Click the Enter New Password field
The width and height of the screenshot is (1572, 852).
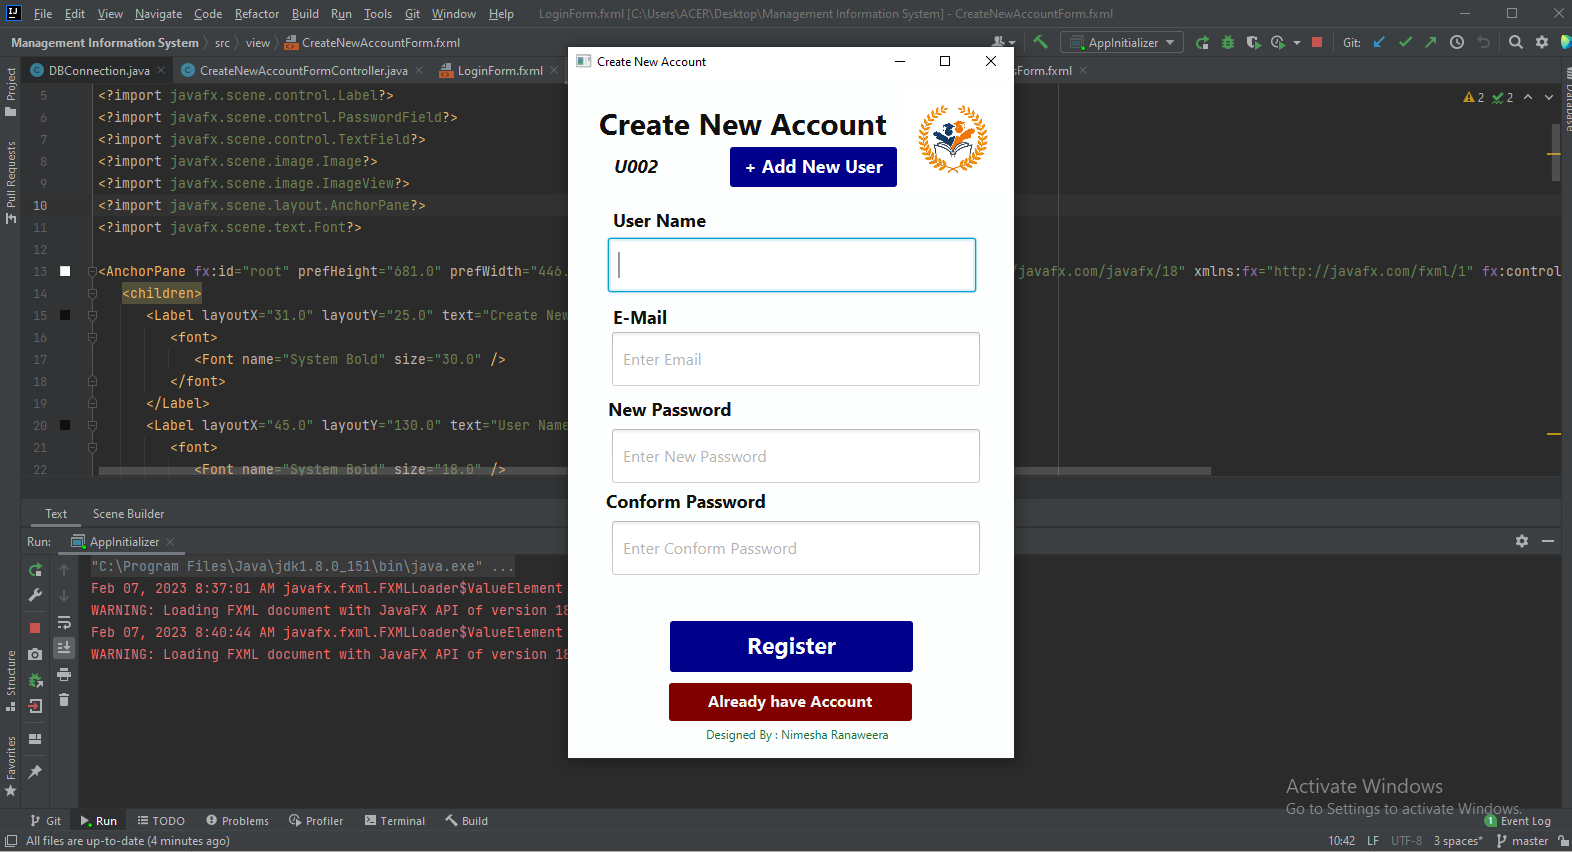coord(796,456)
